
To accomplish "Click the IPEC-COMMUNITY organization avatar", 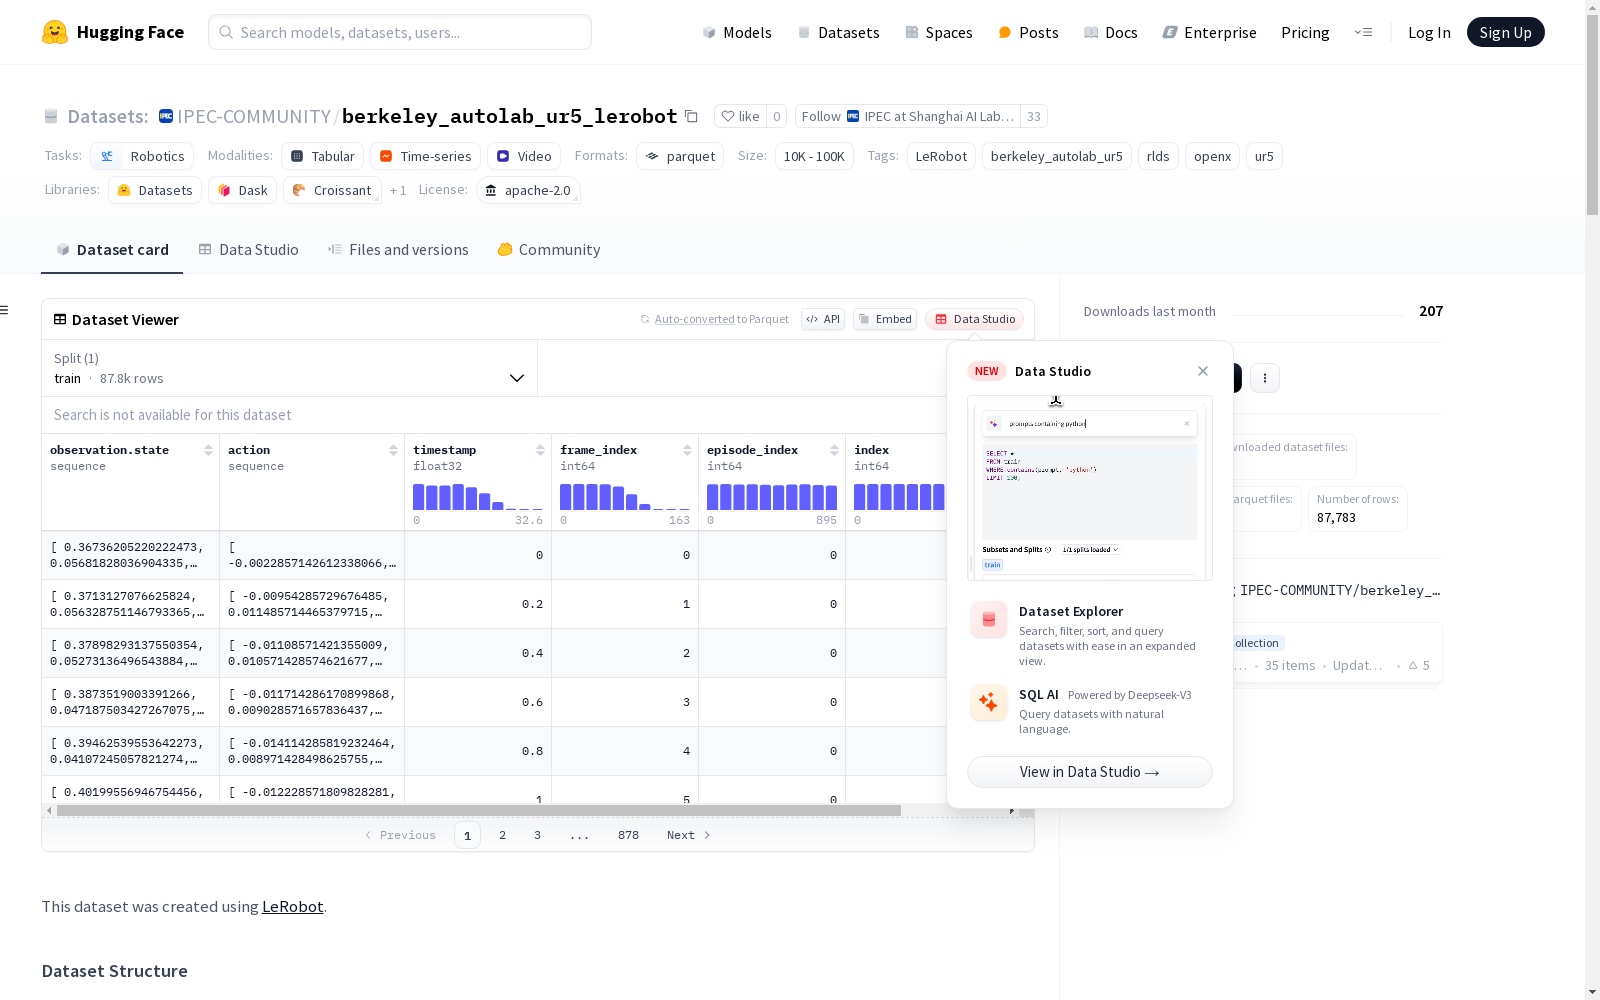I will click(x=166, y=116).
